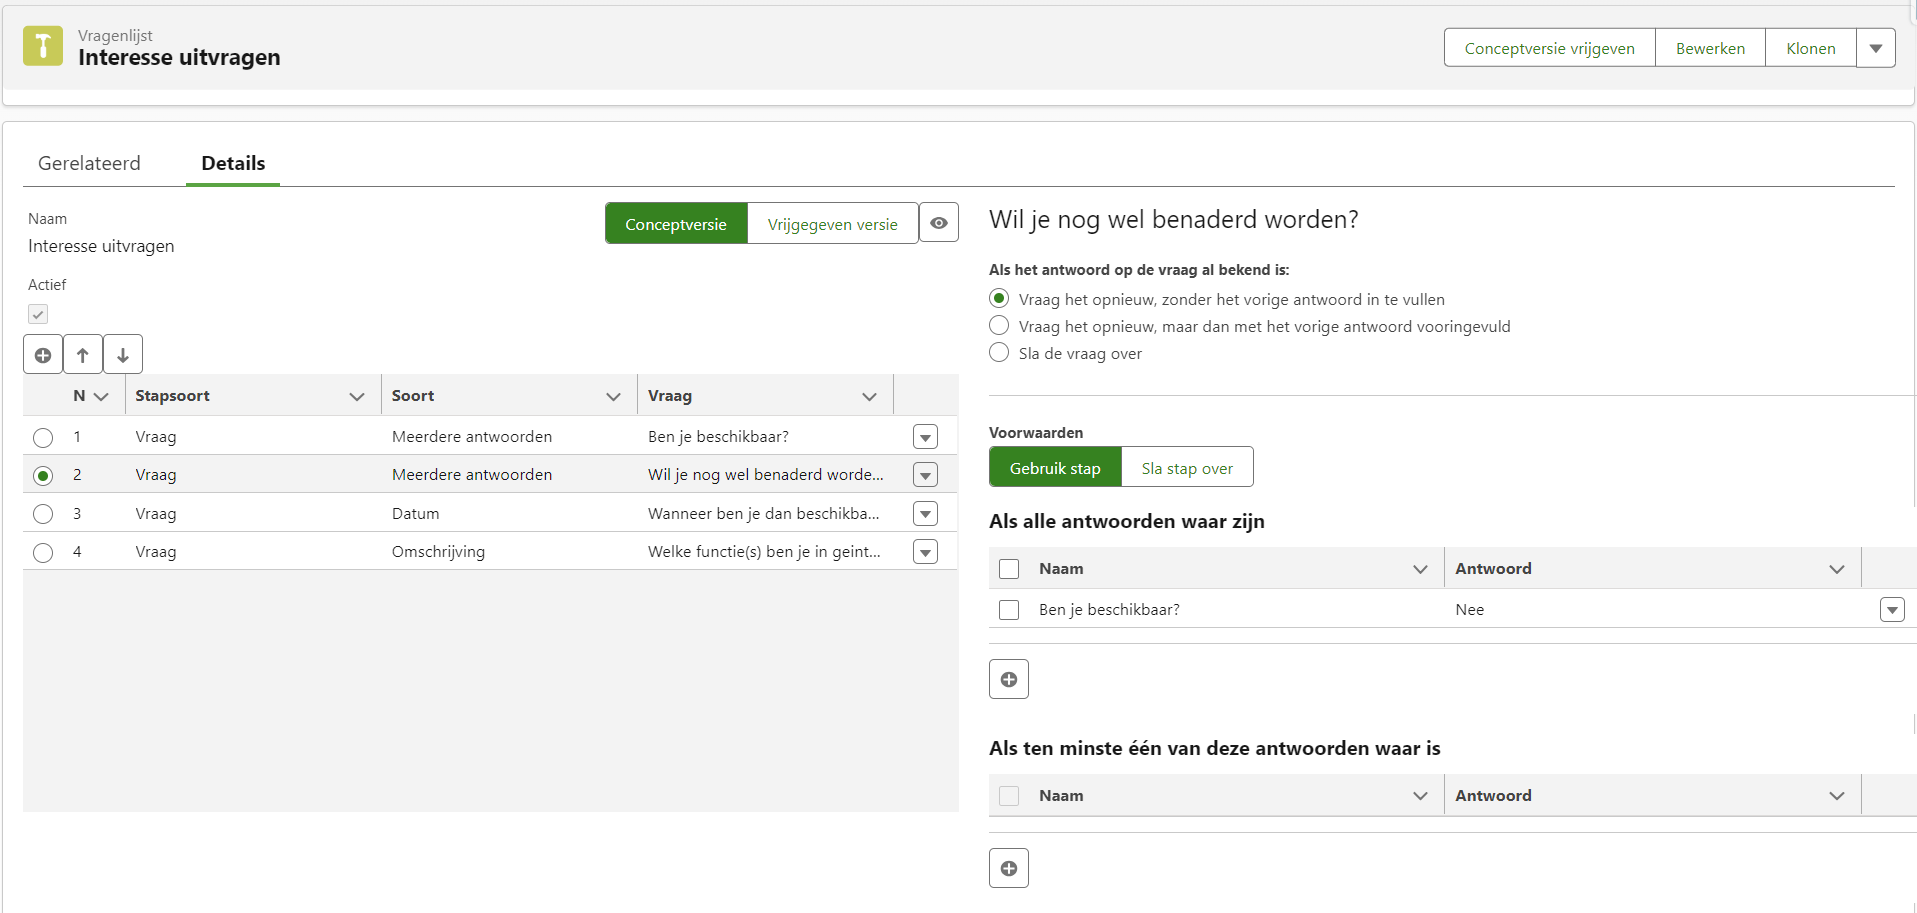Open row menu for the 'Nee' condition
Image resolution: width=1917 pixels, height=913 pixels.
(1891, 610)
